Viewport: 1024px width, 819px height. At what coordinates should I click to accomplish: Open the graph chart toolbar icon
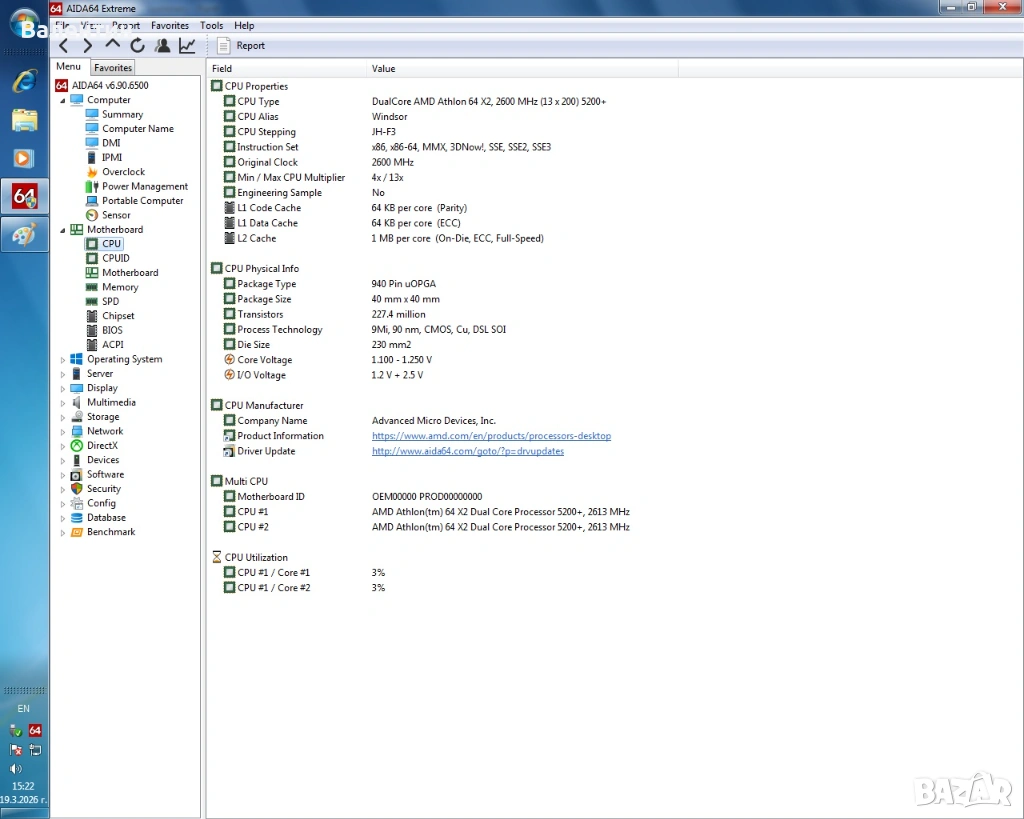[x=187, y=46]
